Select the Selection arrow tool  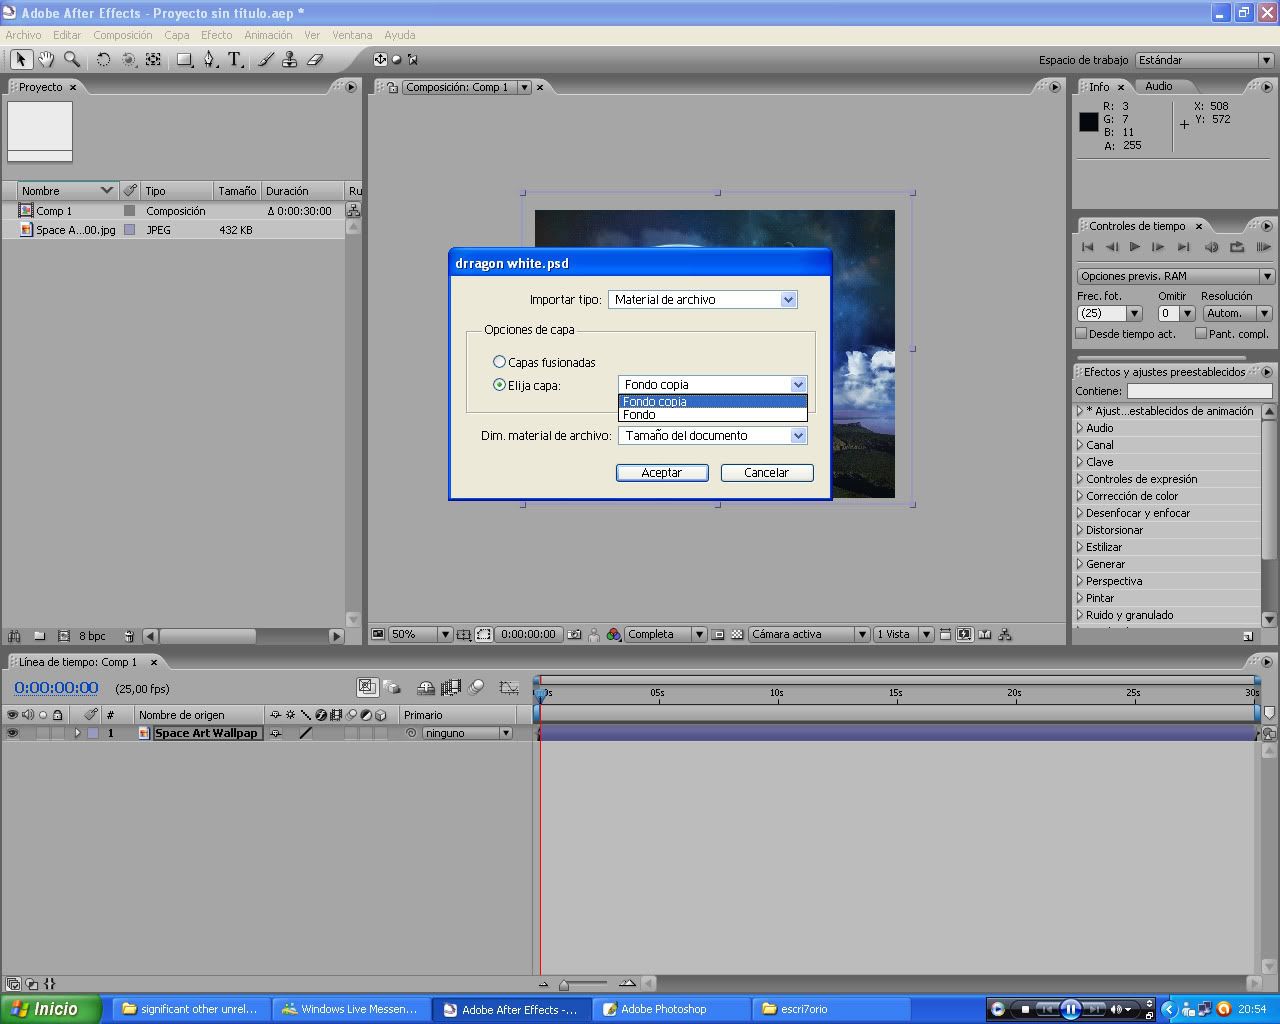click(20, 60)
